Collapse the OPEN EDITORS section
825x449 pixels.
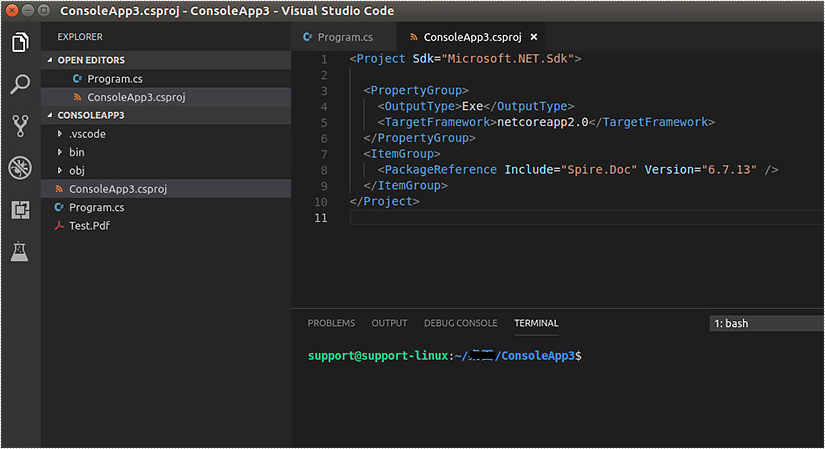coord(50,60)
